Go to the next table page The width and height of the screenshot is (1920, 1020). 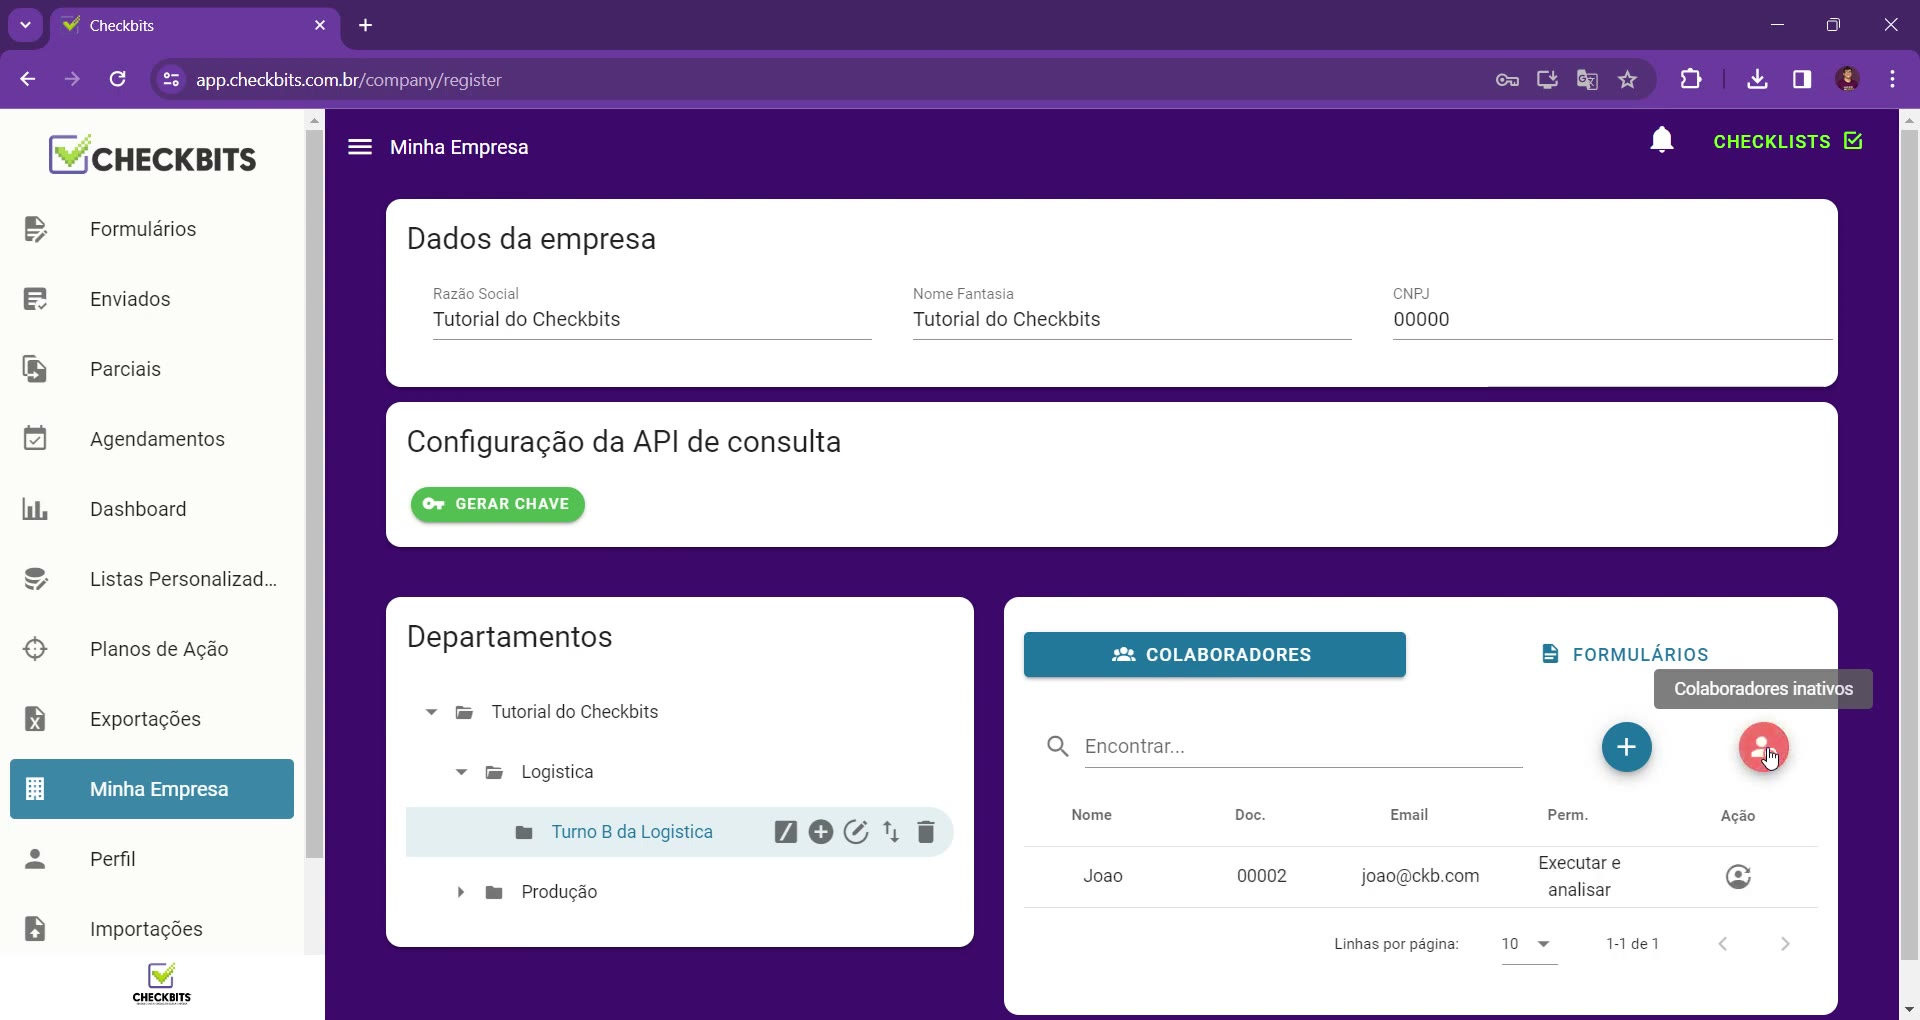1785,944
